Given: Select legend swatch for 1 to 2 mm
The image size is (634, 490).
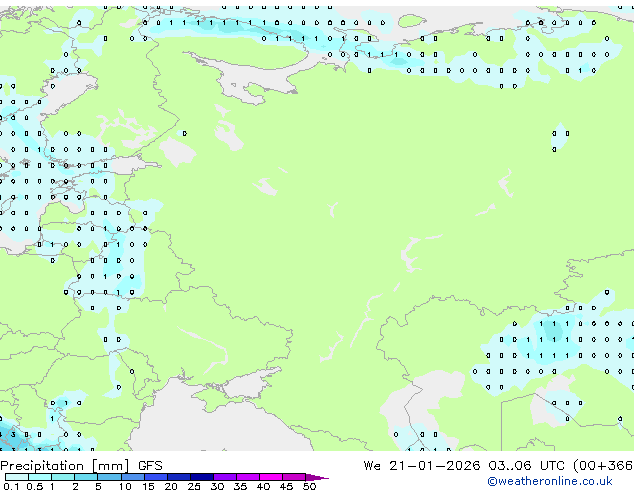Looking at the screenshot, I should [x=63, y=477].
